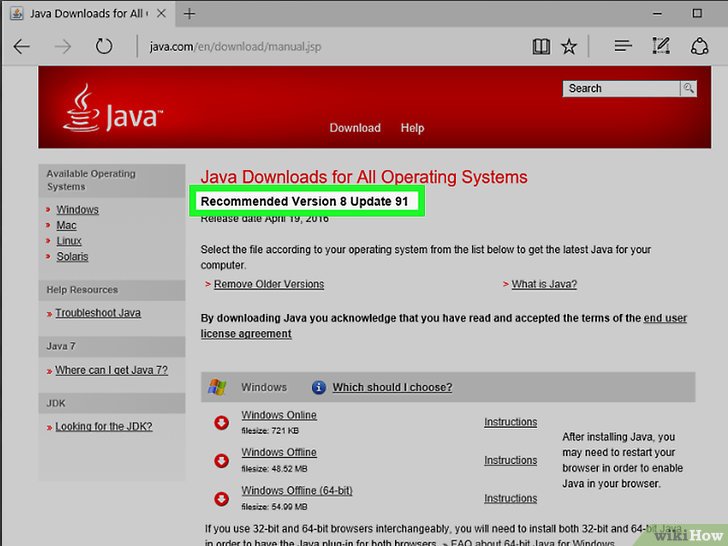Open Where can I get Java 7 link
The width and height of the screenshot is (728, 546).
(111, 370)
